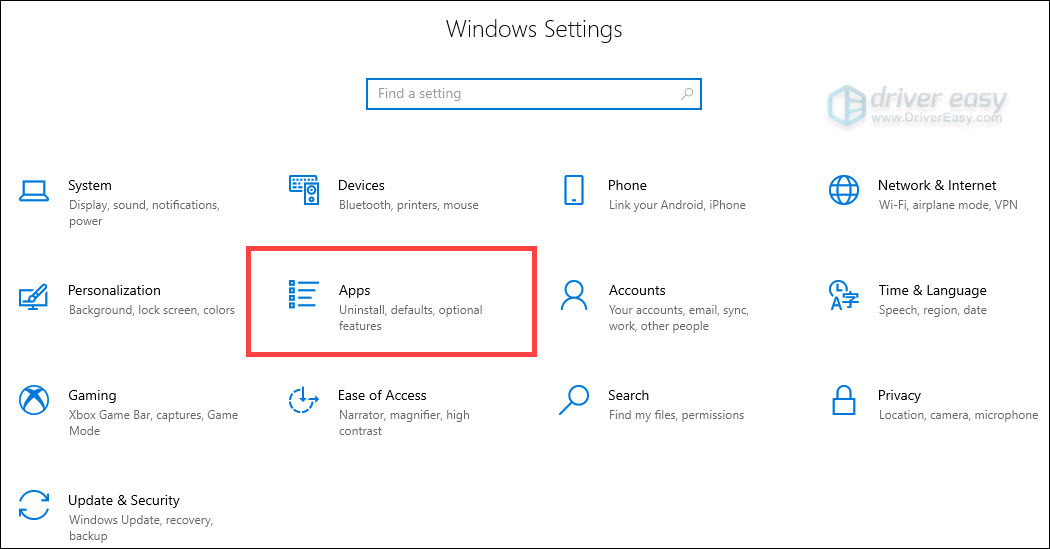The height and width of the screenshot is (549, 1050).
Task: Open the Gaming Xbox icon
Action: pos(33,400)
